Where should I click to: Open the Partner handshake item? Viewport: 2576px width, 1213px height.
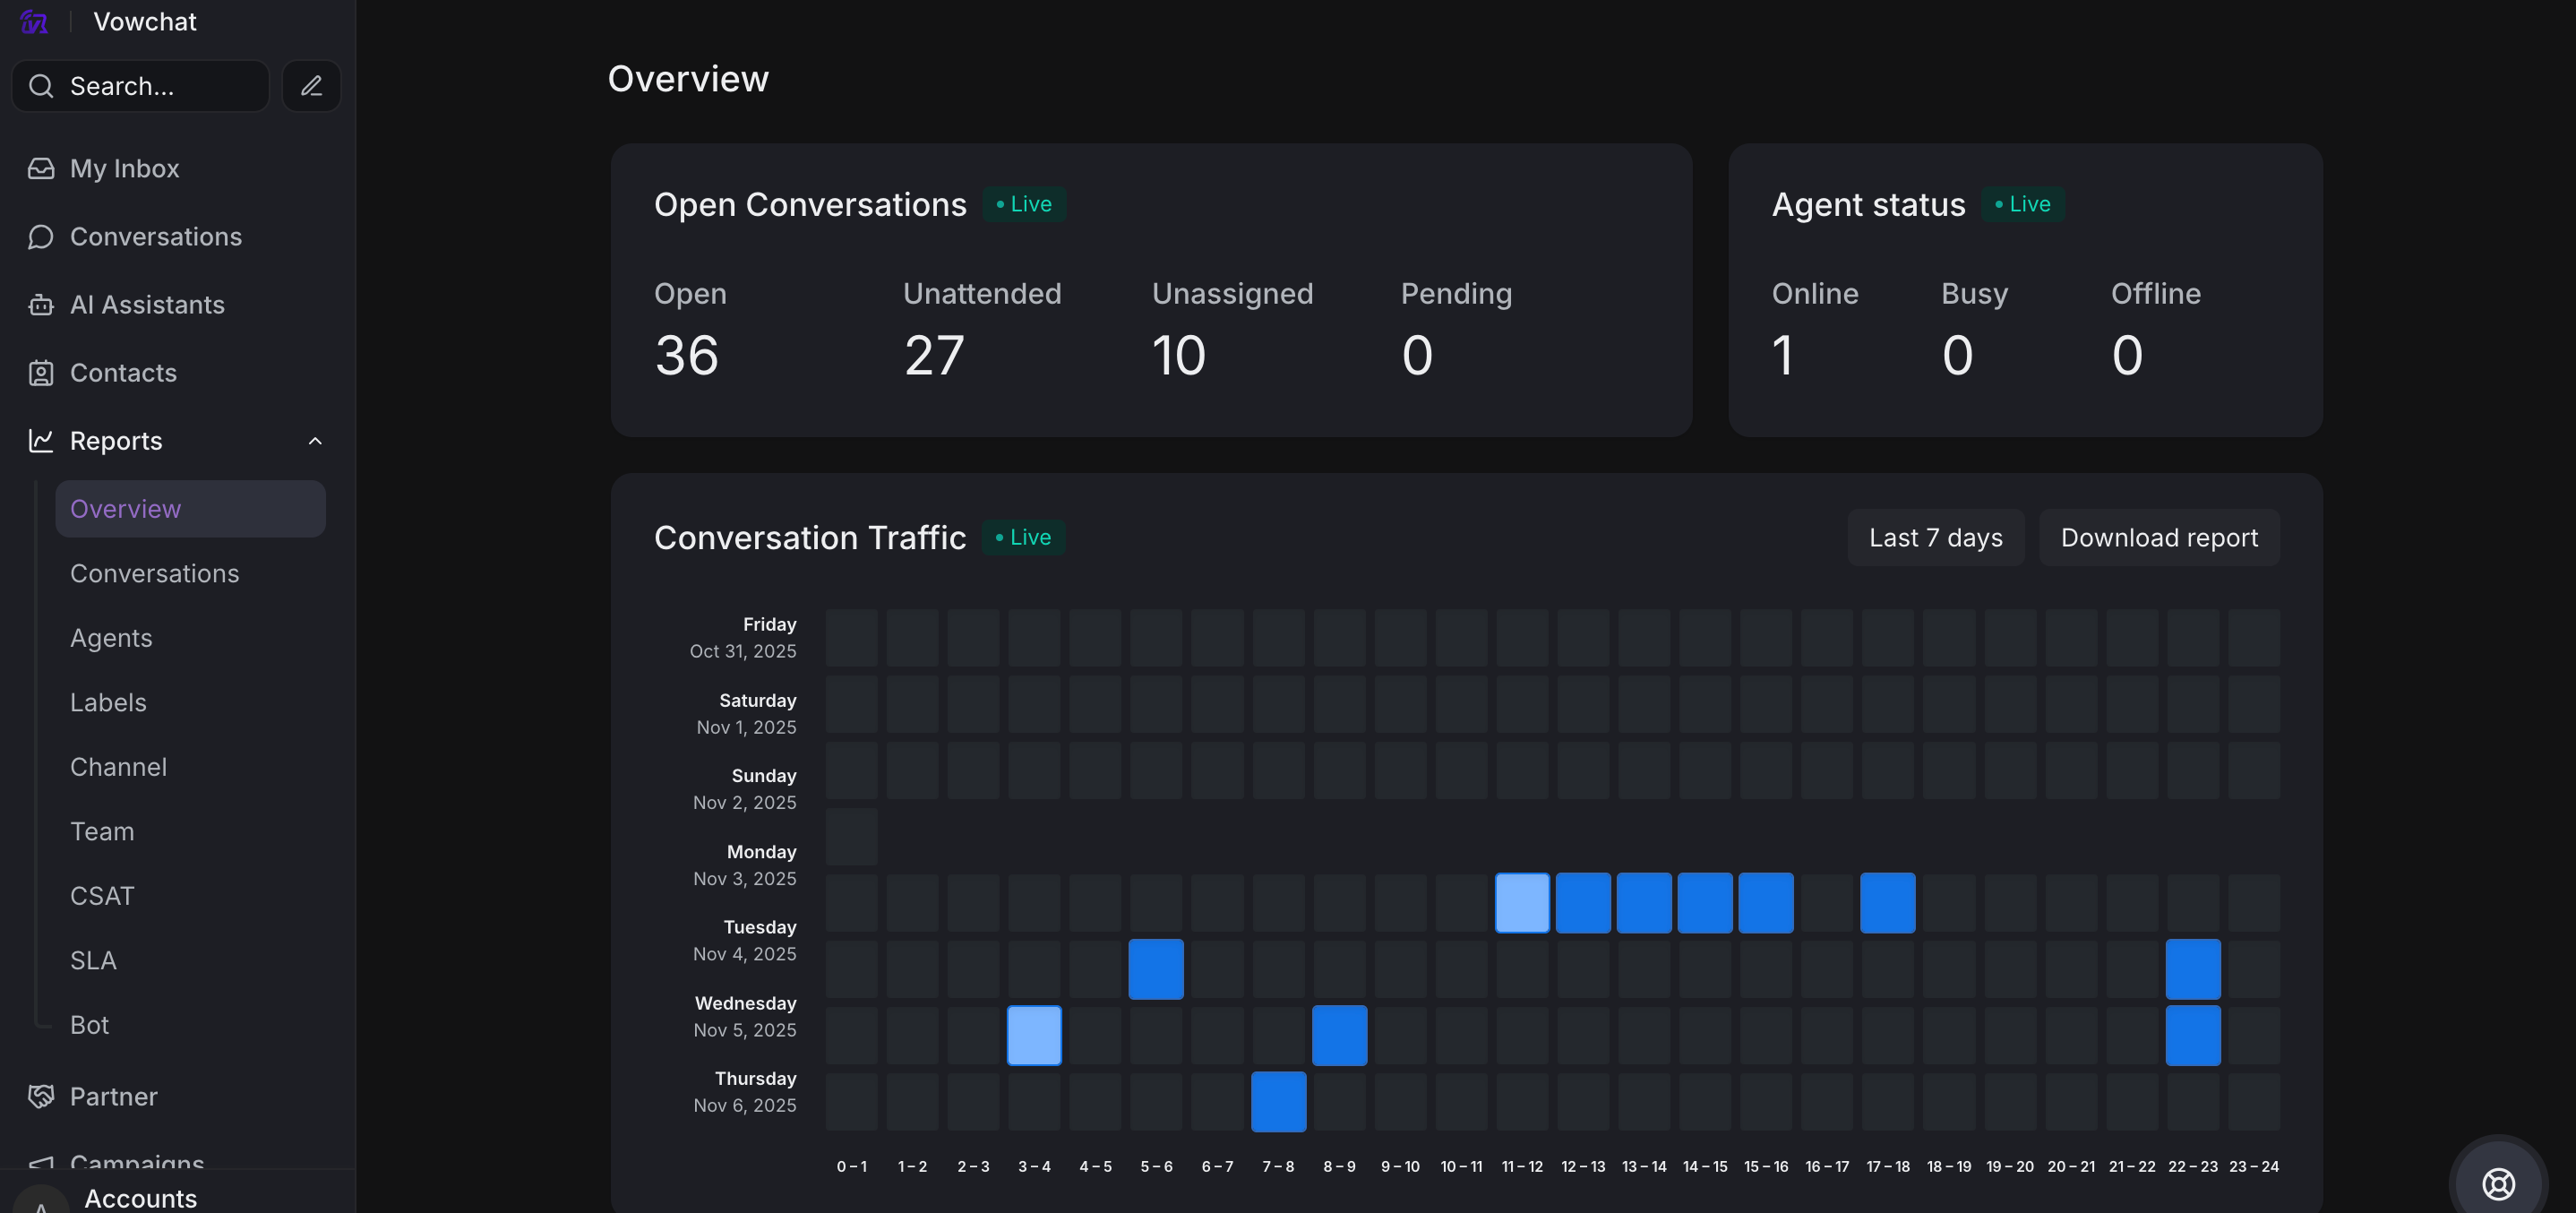113,1096
